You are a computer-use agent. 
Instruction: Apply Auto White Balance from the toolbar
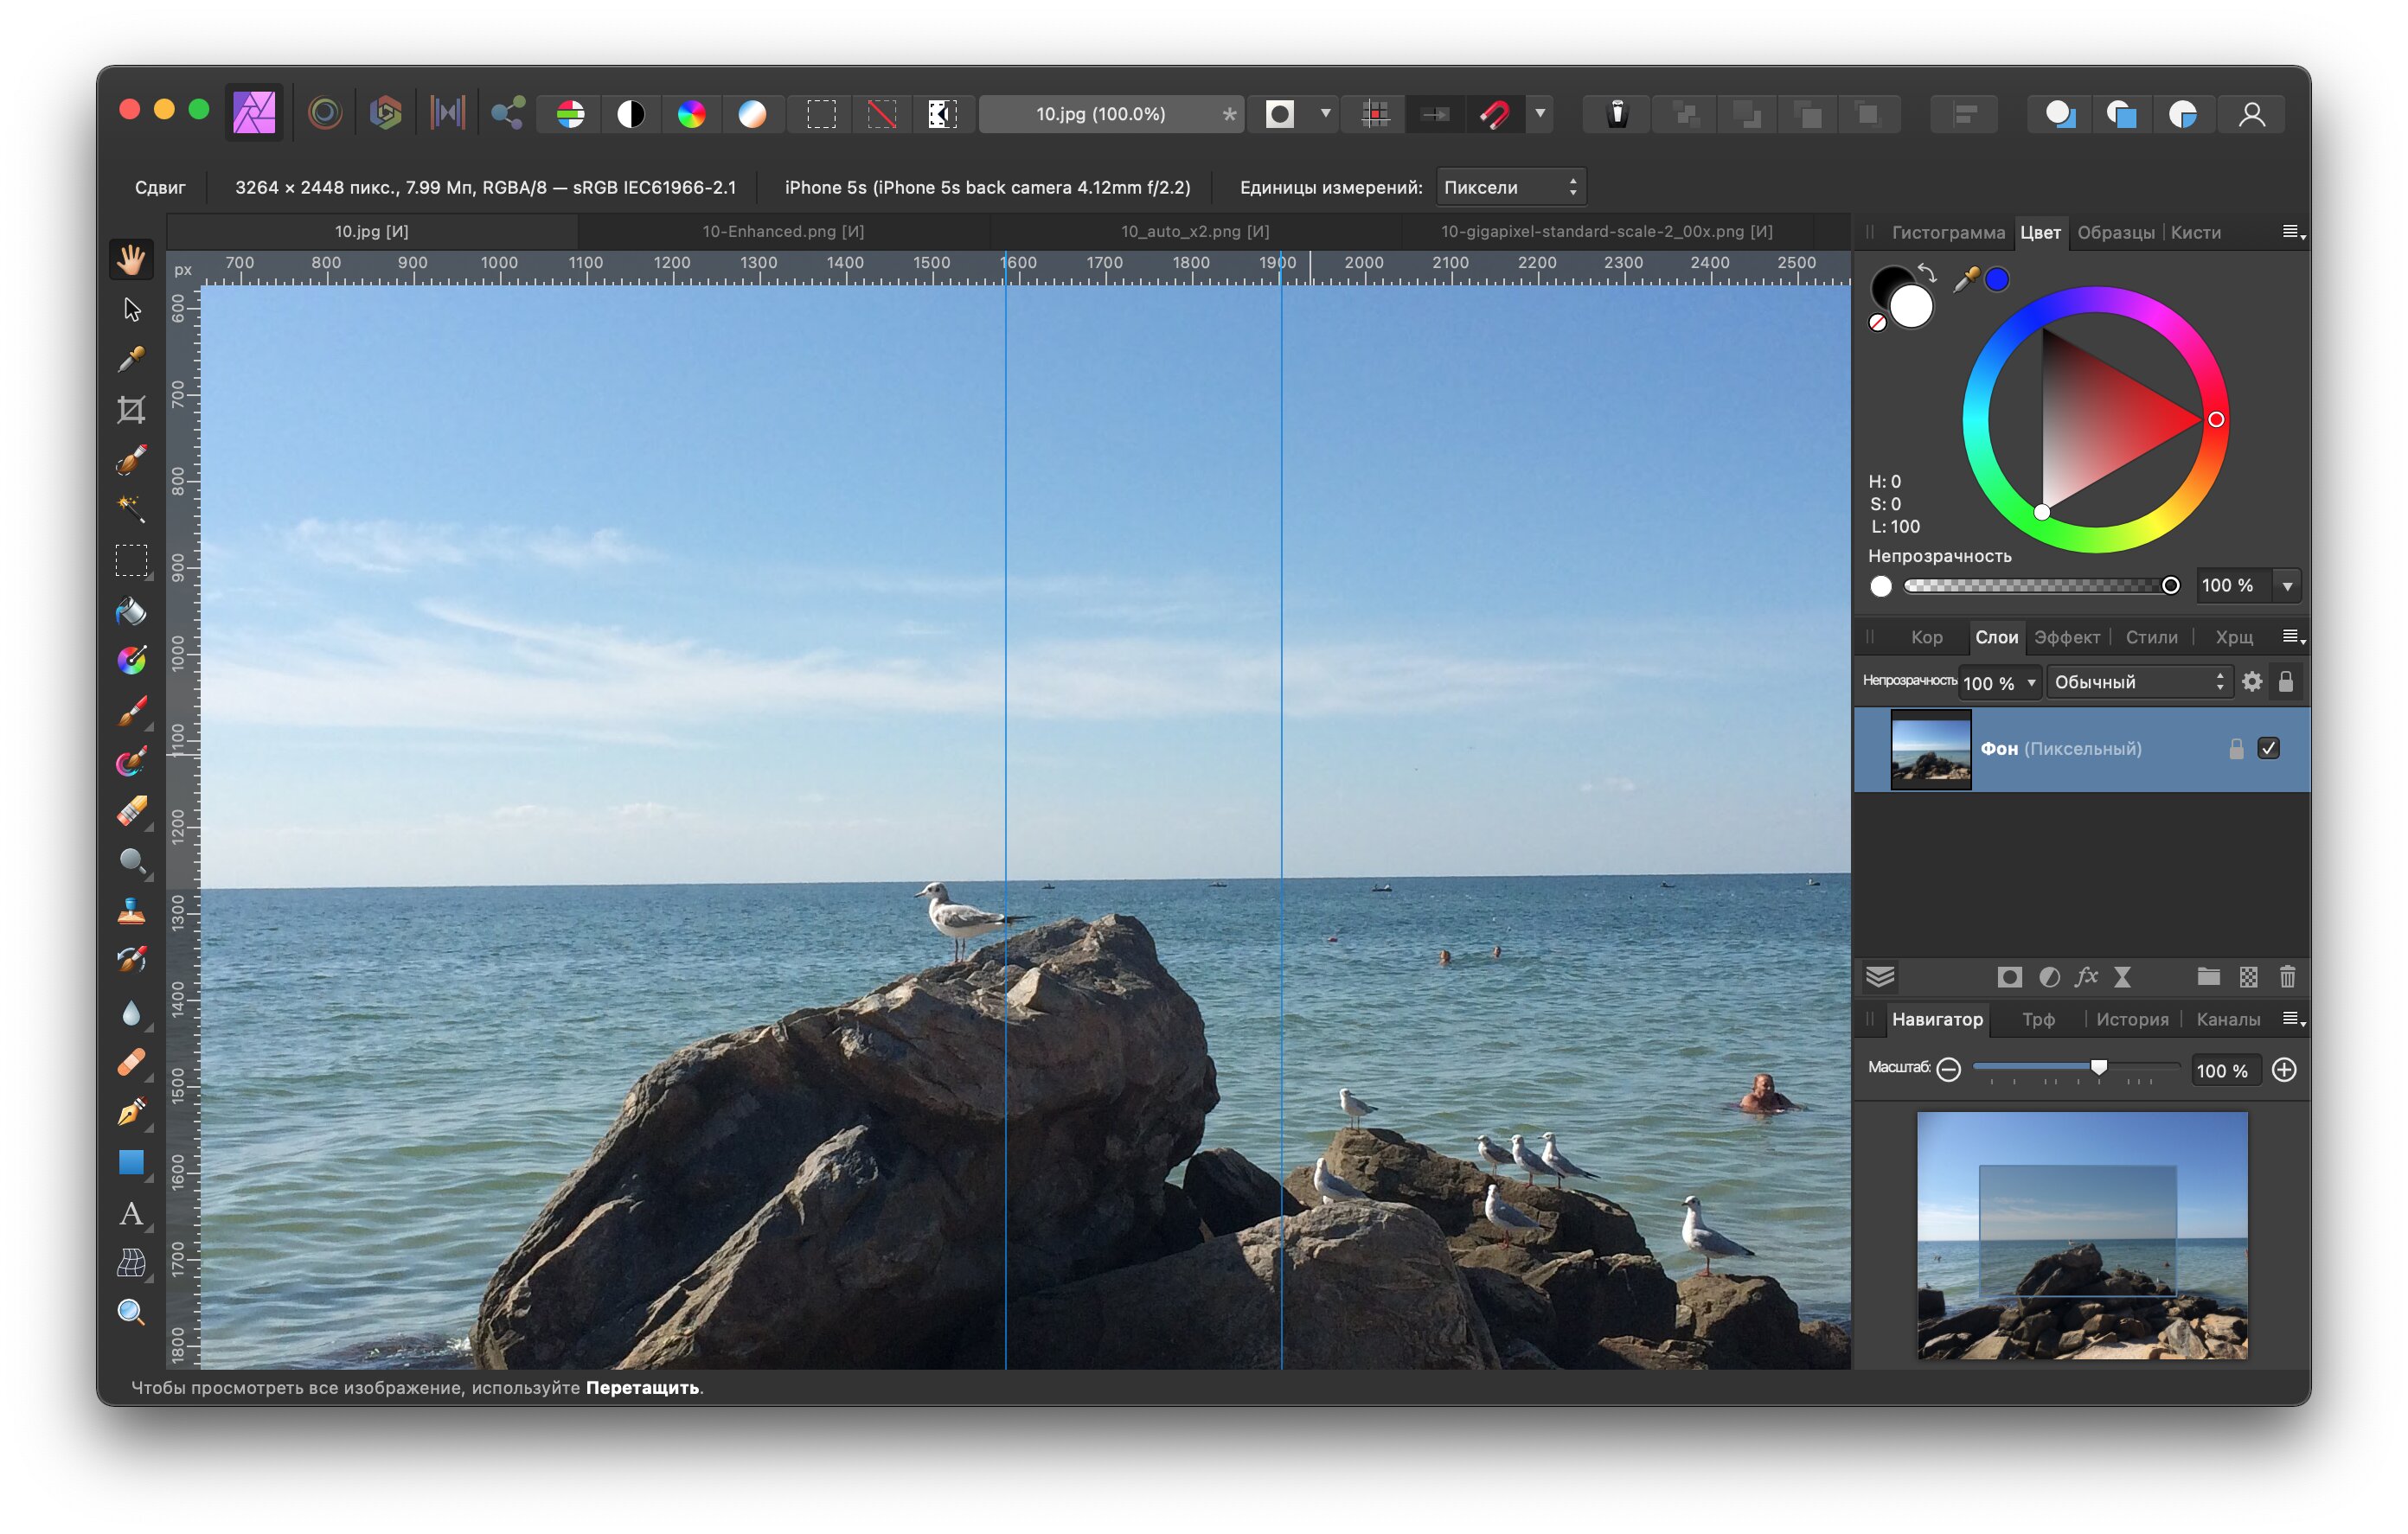tap(752, 114)
